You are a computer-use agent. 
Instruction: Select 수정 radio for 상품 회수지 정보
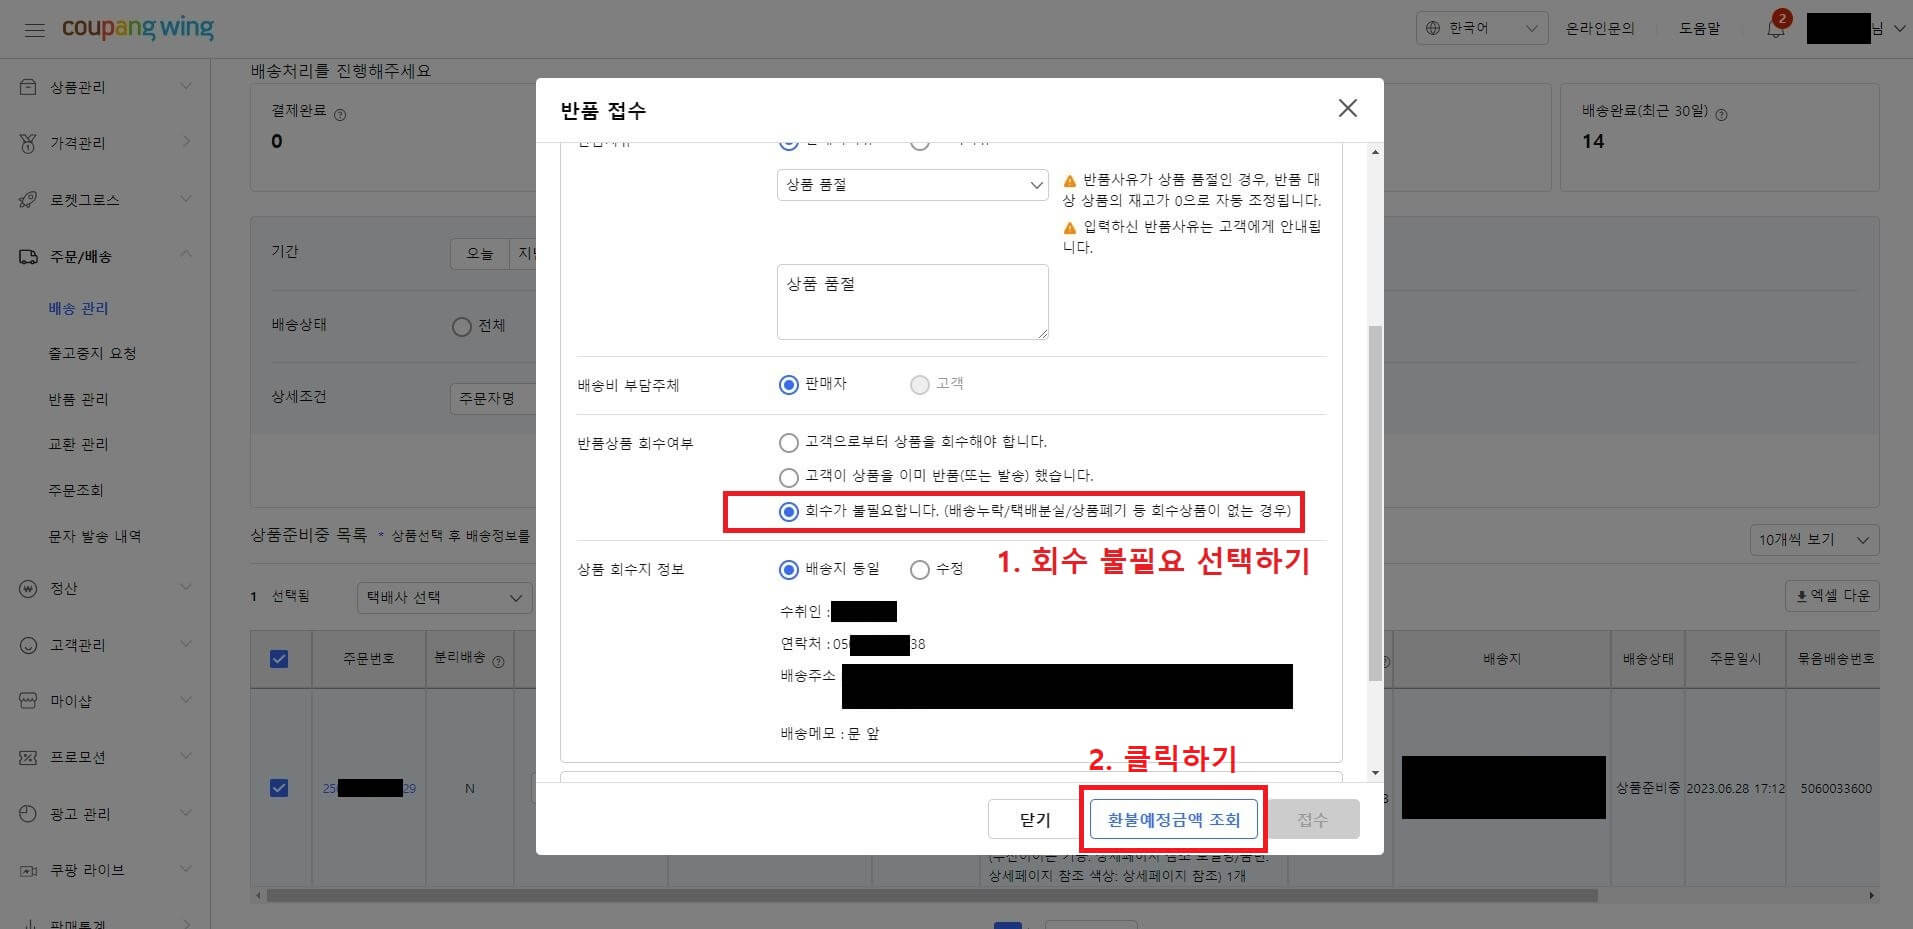920,570
